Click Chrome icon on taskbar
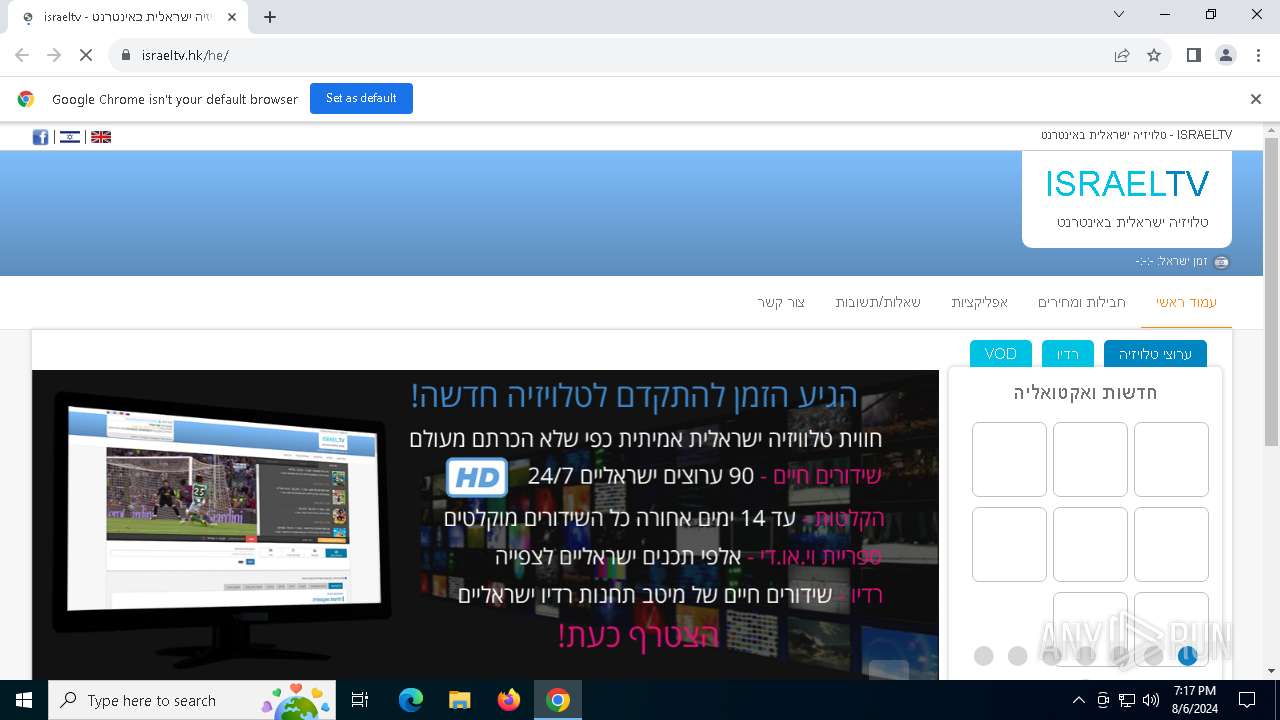This screenshot has height=720, width=1280. tap(558, 700)
